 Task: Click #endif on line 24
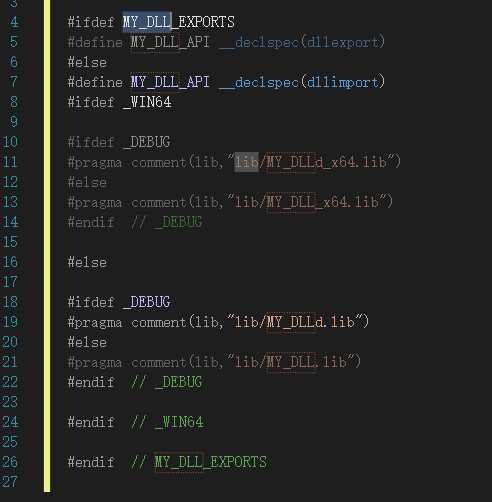tap(91, 422)
